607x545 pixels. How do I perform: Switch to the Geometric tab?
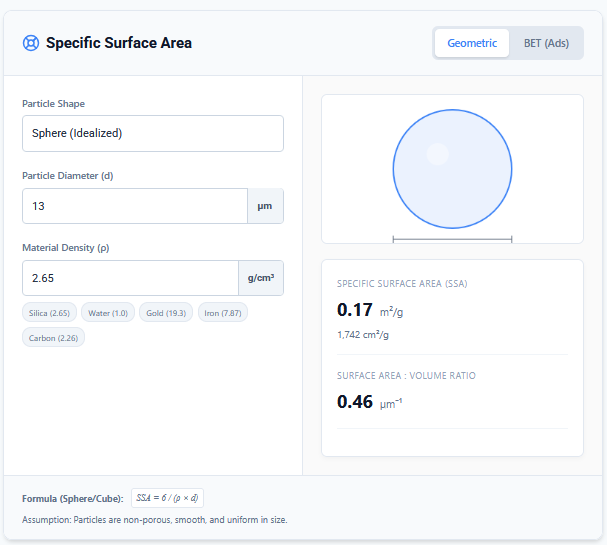[472, 43]
